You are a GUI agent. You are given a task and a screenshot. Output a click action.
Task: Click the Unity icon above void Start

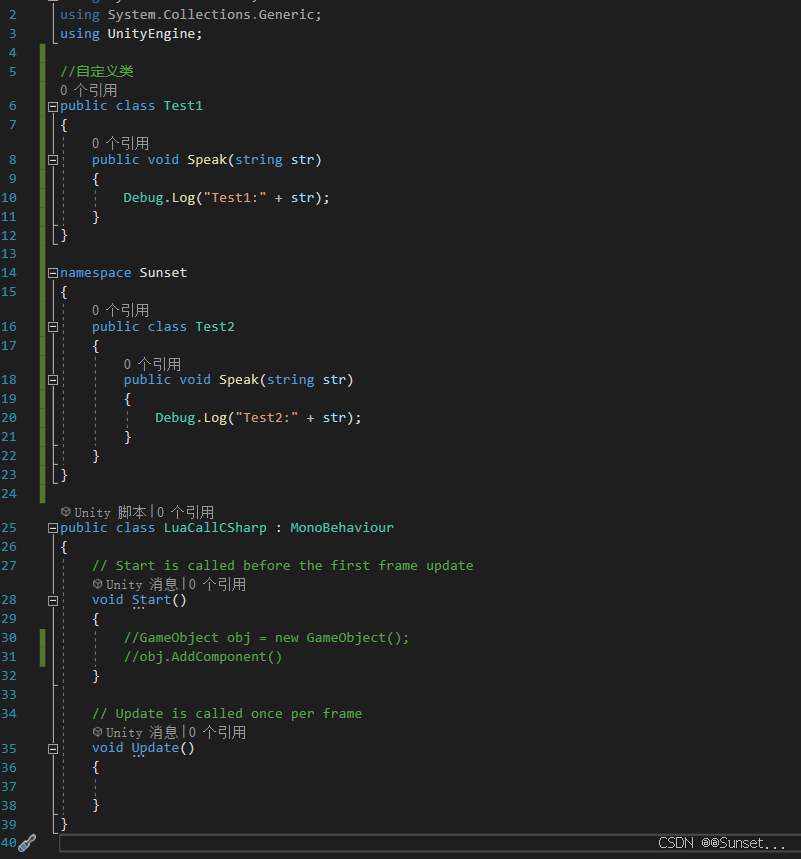tap(98, 584)
